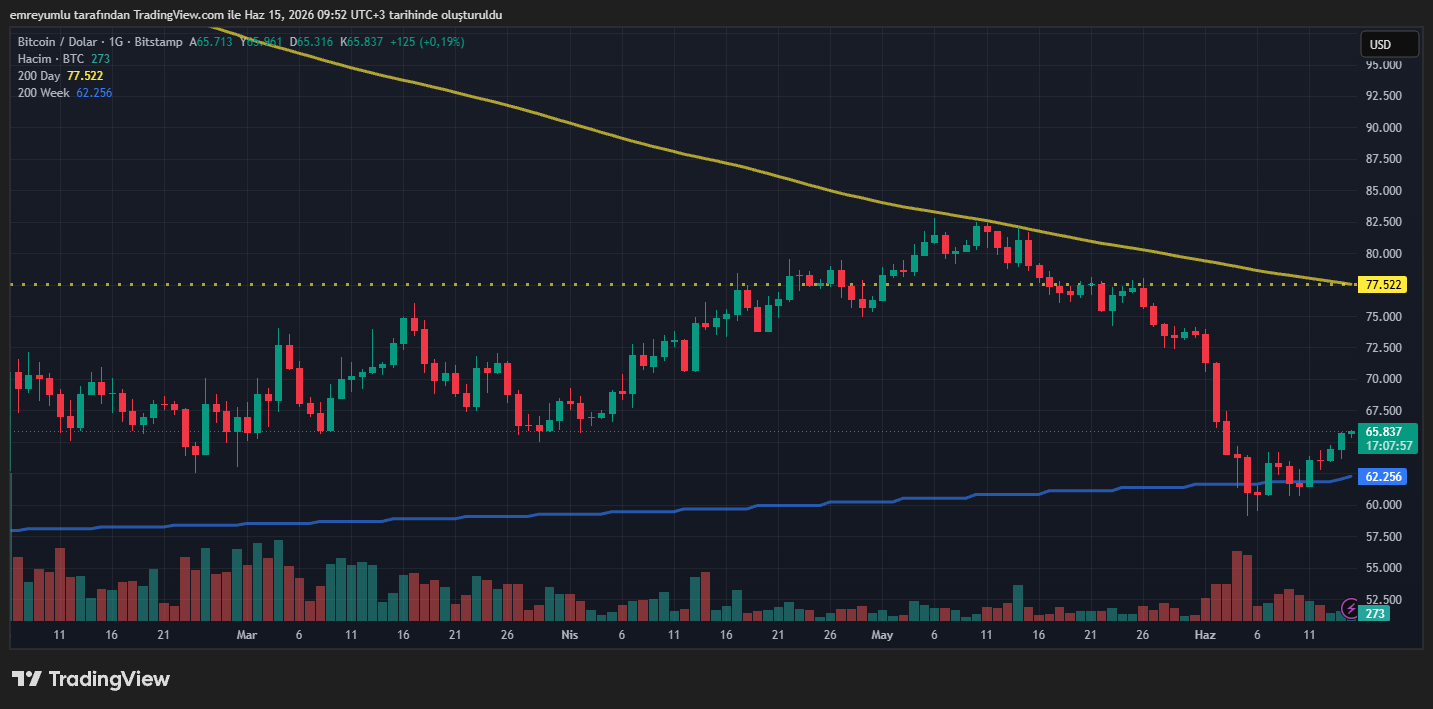Click the emreyumlu snapshot caption text
Image resolution: width=1433 pixels, height=709 pixels.
pyautogui.click(x=255, y=15)
